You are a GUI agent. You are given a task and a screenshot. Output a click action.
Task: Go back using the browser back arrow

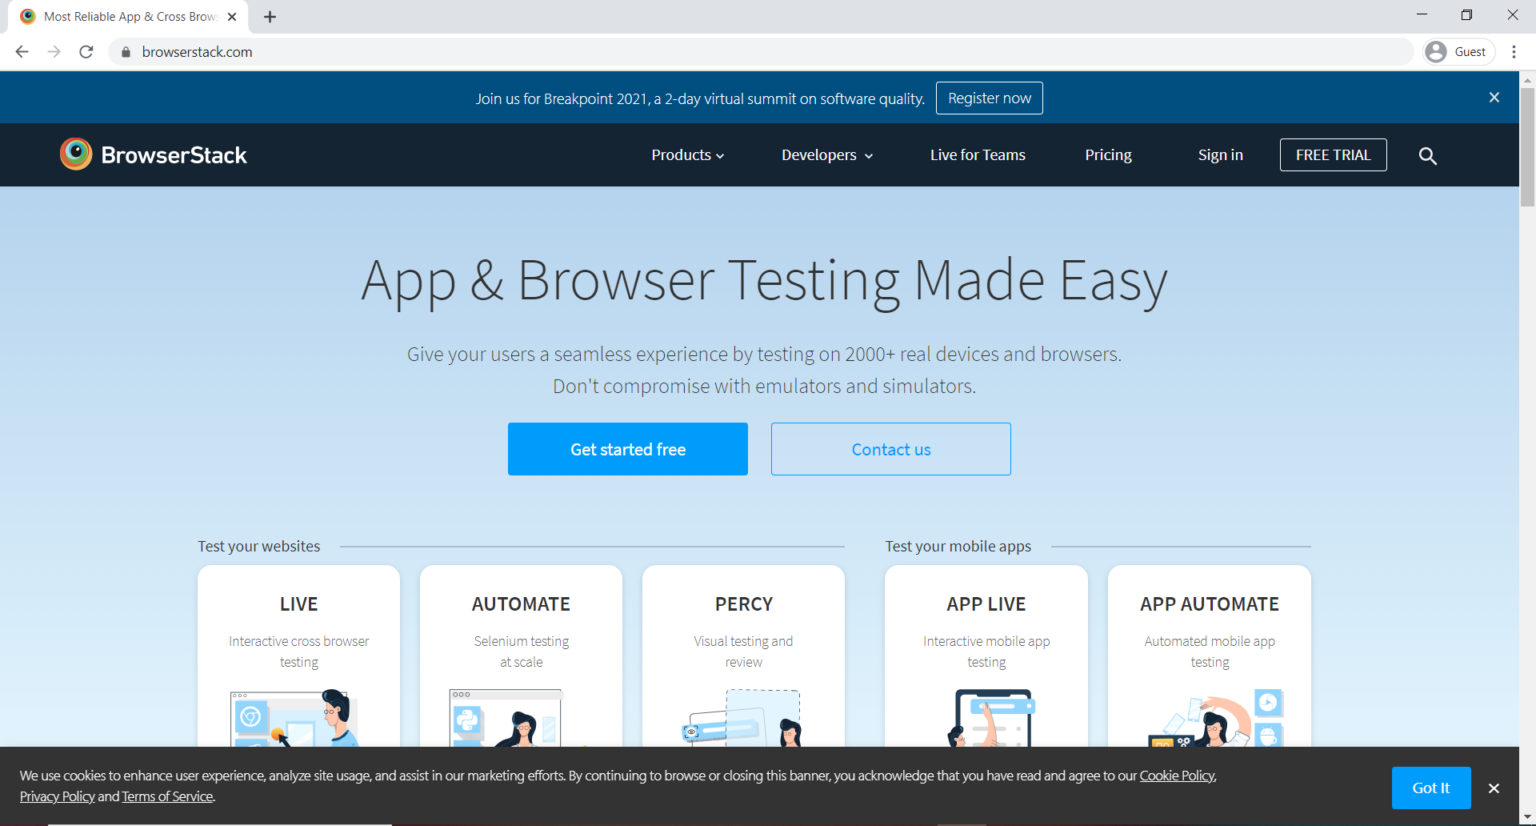[22, 52]
